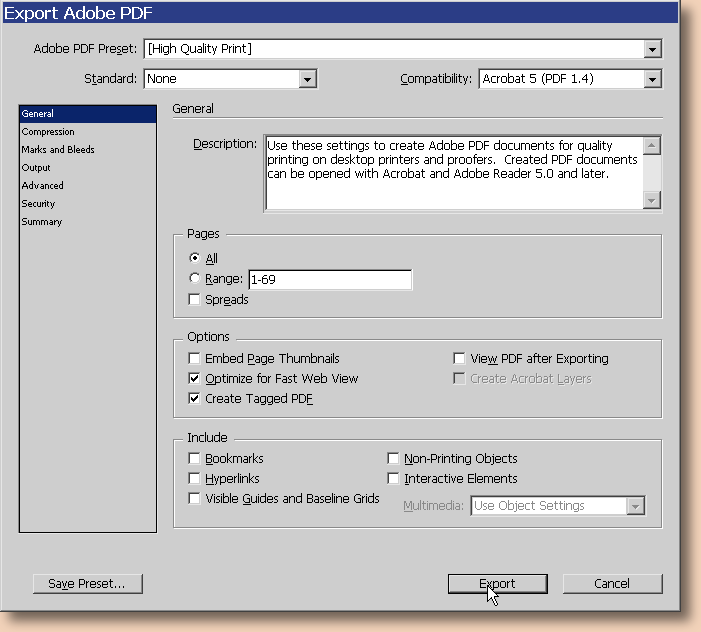Select the Security category
Screen dimensions: 701x632
(38, 204)
